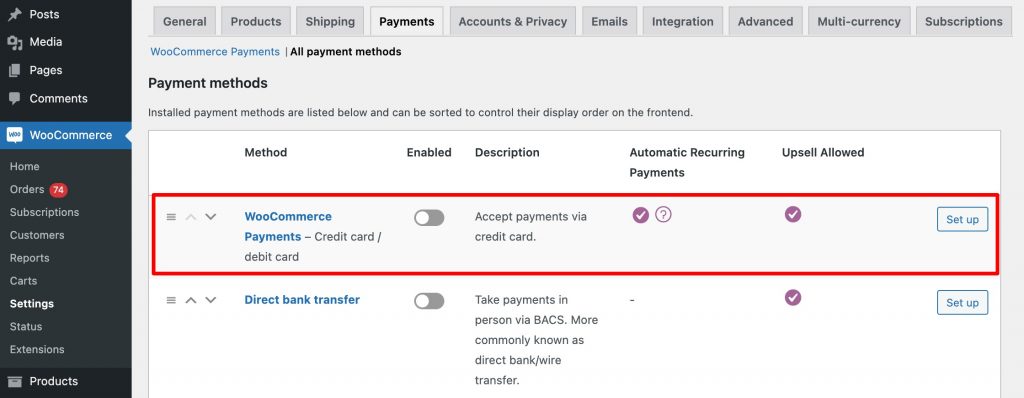Open the WooCommerce Payments sub-navigation link
This screenshot has width=1024, height=398.
click(215, 52)
